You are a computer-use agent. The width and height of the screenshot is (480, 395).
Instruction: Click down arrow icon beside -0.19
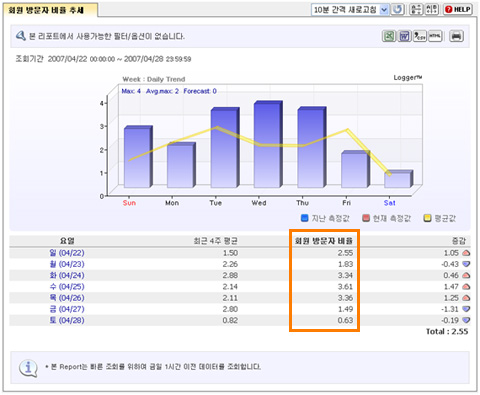(466, 320)
